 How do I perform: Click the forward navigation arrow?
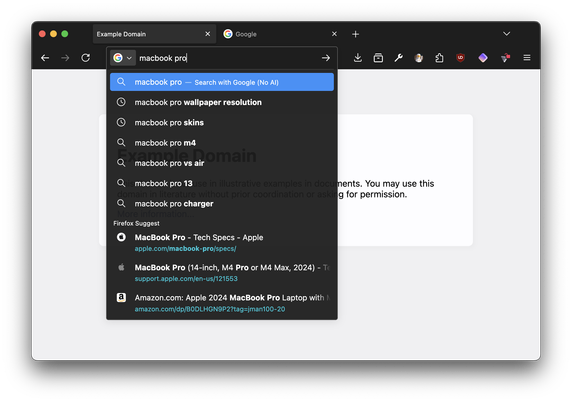pyautogui.click(x=65, y=58)
